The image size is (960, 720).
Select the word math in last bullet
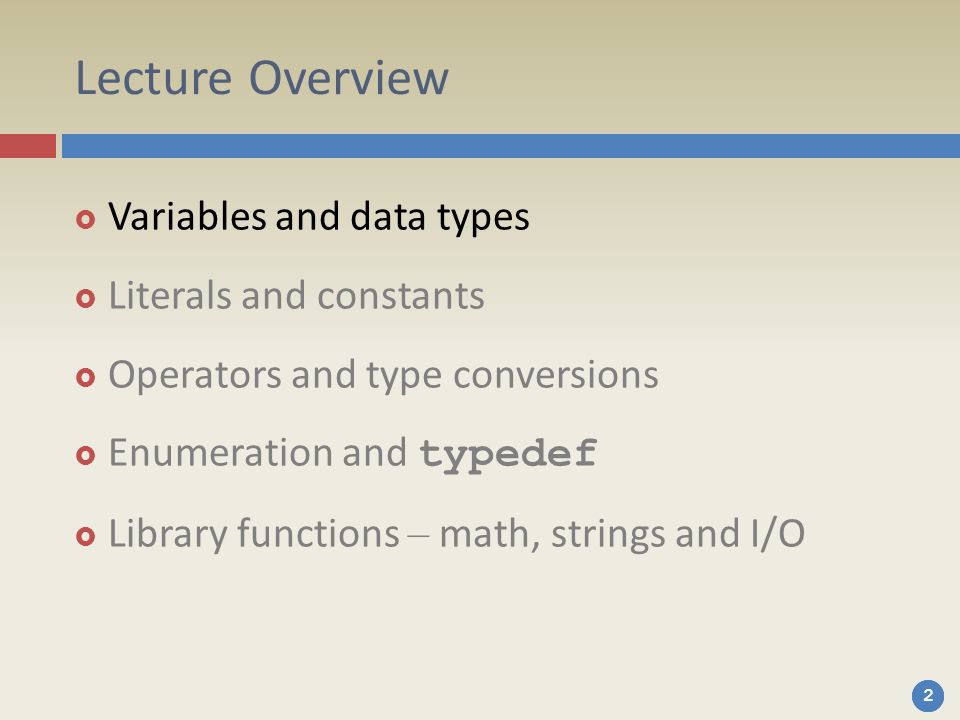point(486,534)
